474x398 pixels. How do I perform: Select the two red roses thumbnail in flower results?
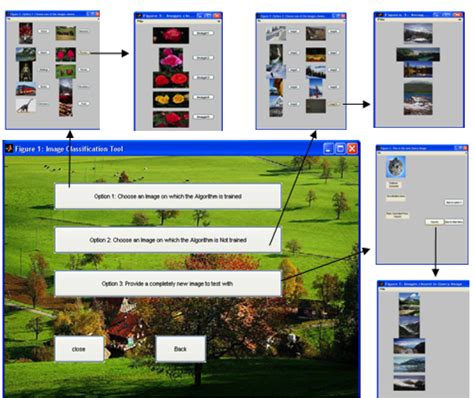171,80
